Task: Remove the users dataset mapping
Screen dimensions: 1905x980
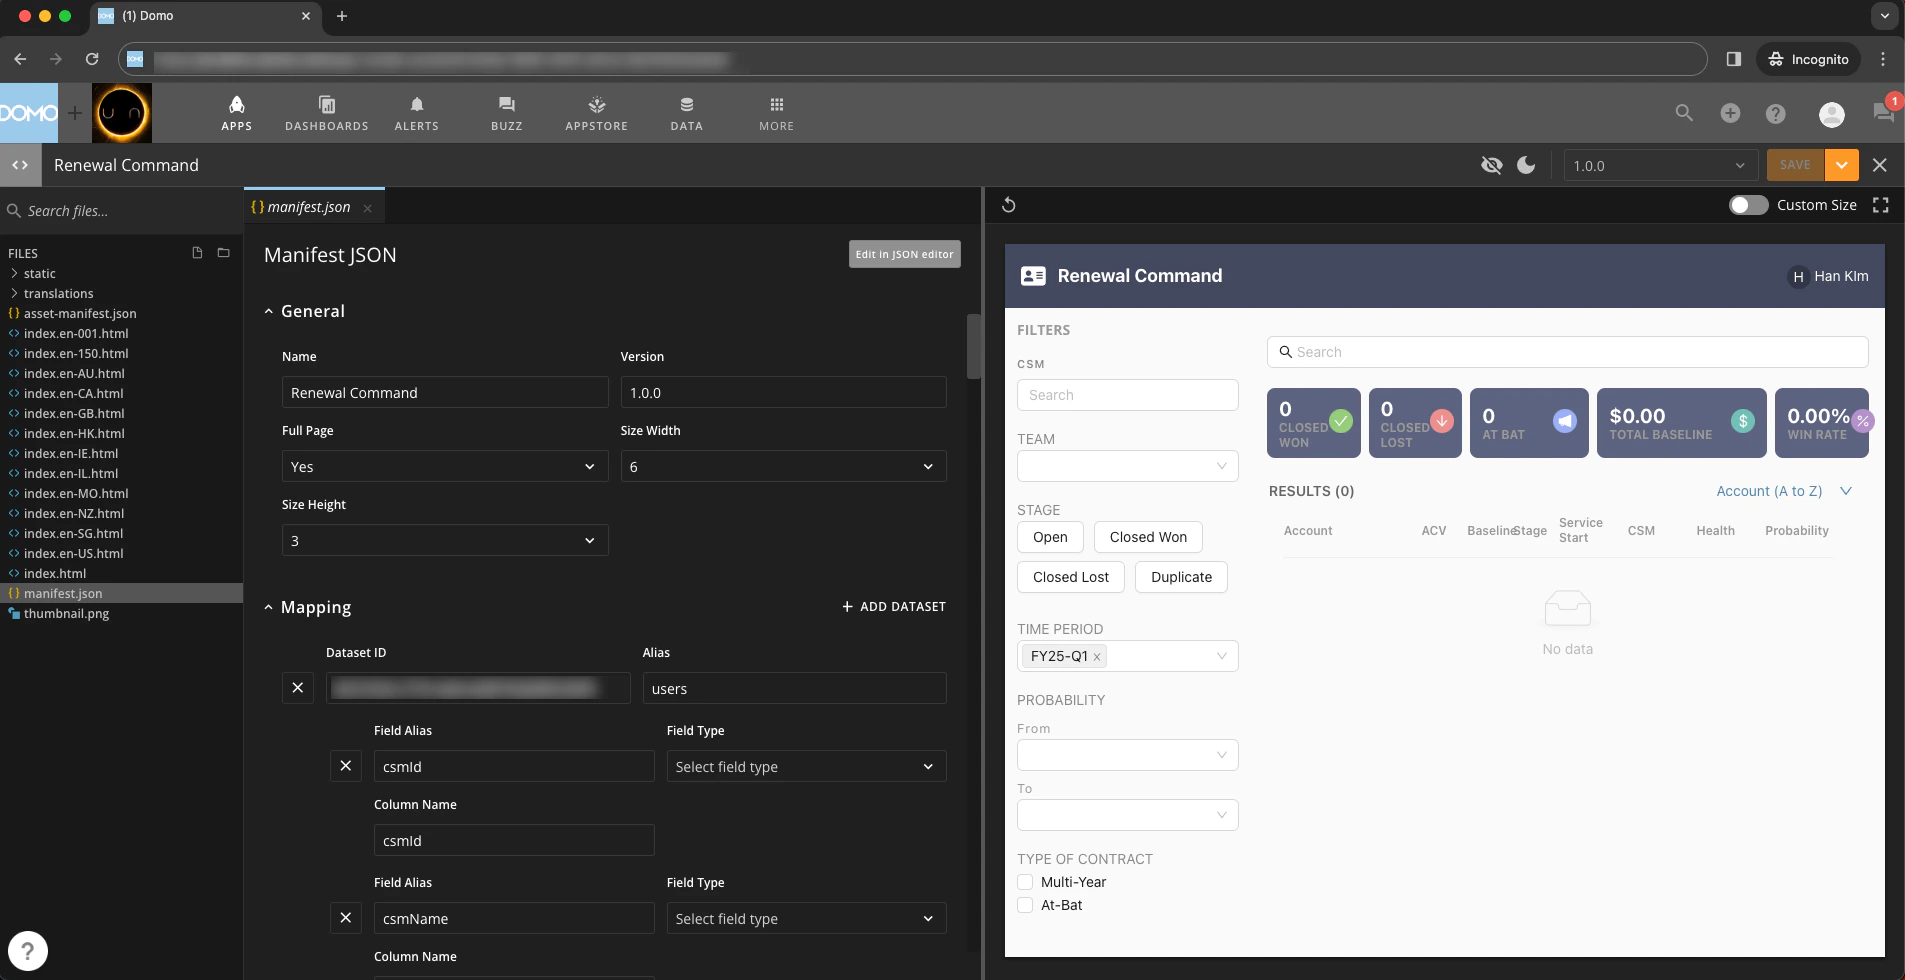Action: pyautogui.click(x=298, y=688)
